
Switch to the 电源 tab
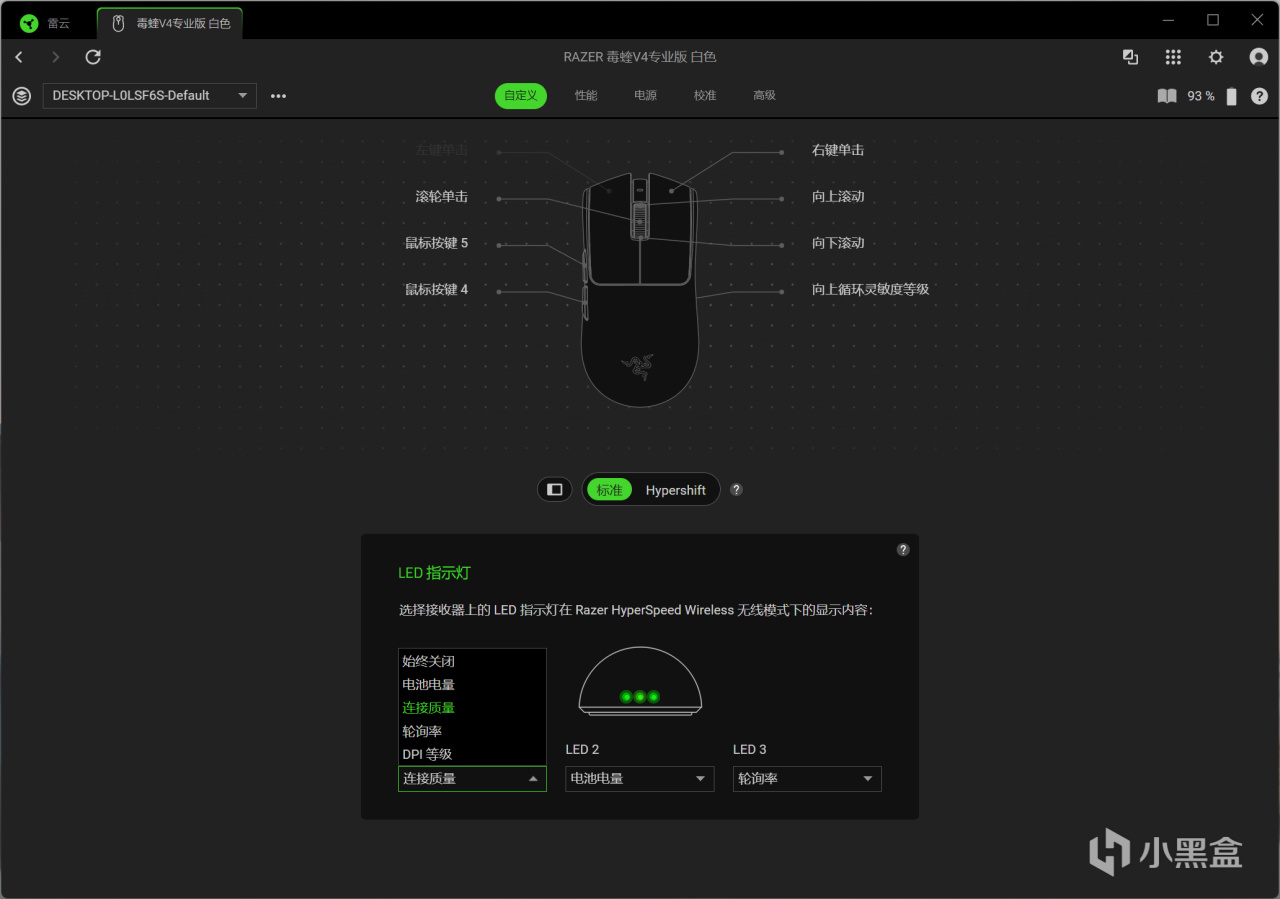(x=645, y=96)
